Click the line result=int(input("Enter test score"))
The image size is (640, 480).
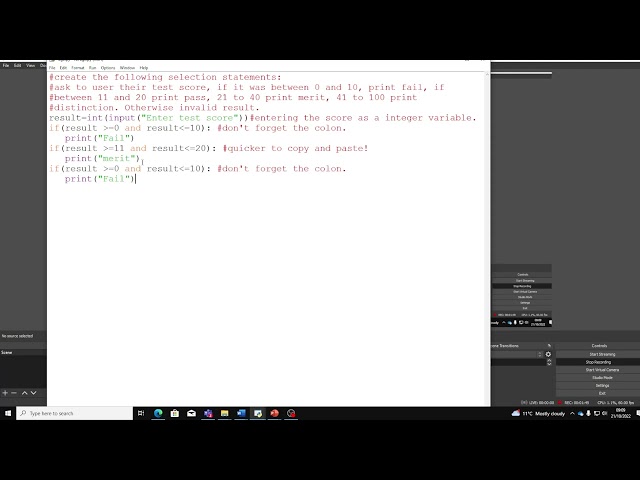pyautogui.click(x=149, y=118)
